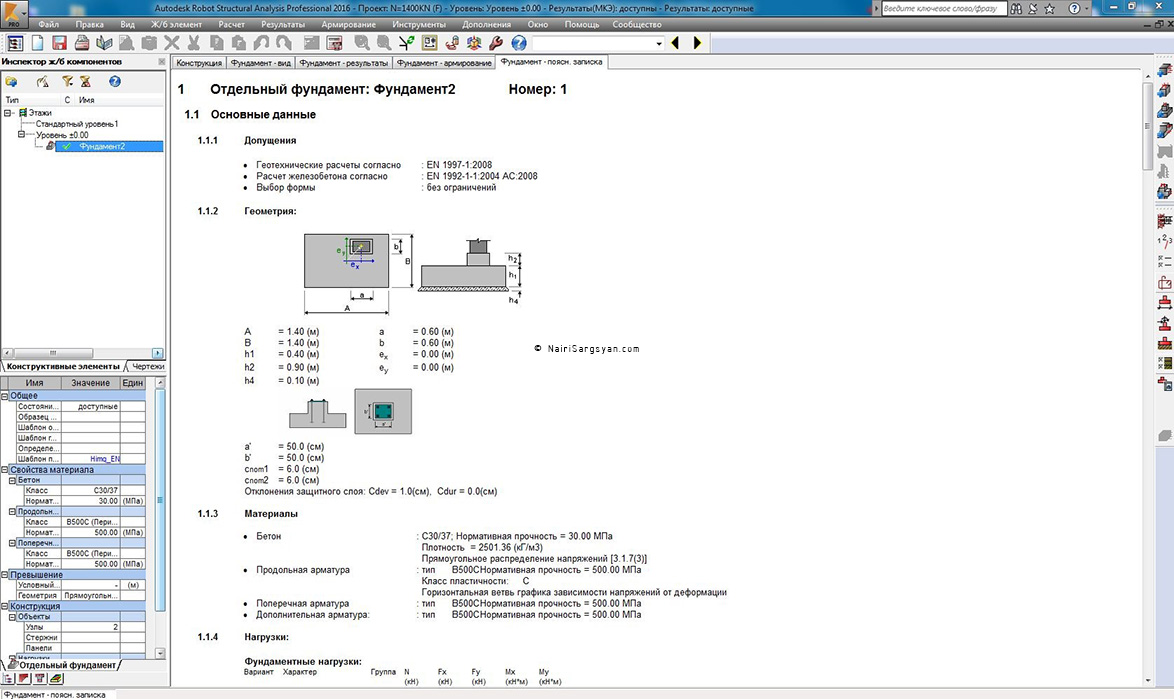Open the Расчет menu
The width and height of the screenshot is (1174, 699).
[x=231, y=25]
